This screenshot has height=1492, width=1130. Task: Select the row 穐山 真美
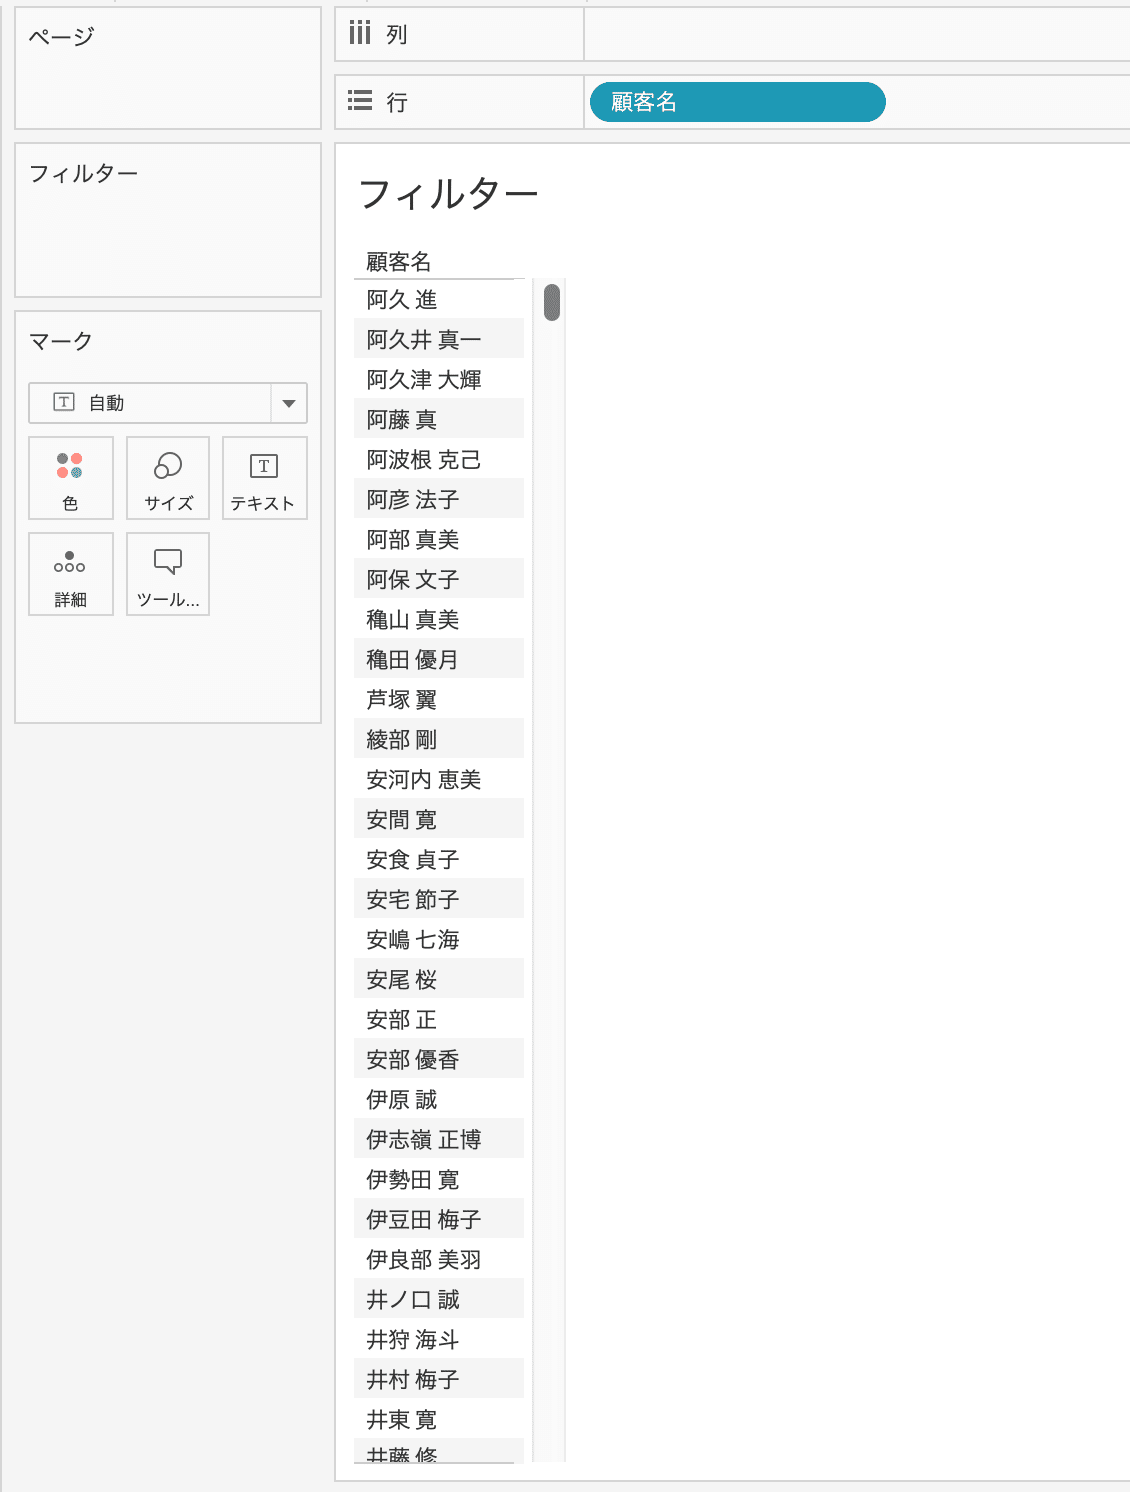[439, 619]
